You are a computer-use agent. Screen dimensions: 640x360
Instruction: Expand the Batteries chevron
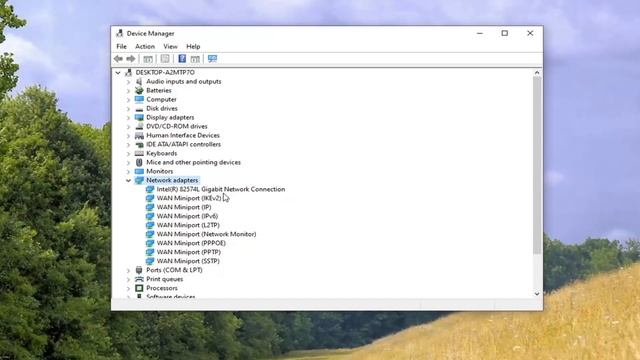click(129, 91)
